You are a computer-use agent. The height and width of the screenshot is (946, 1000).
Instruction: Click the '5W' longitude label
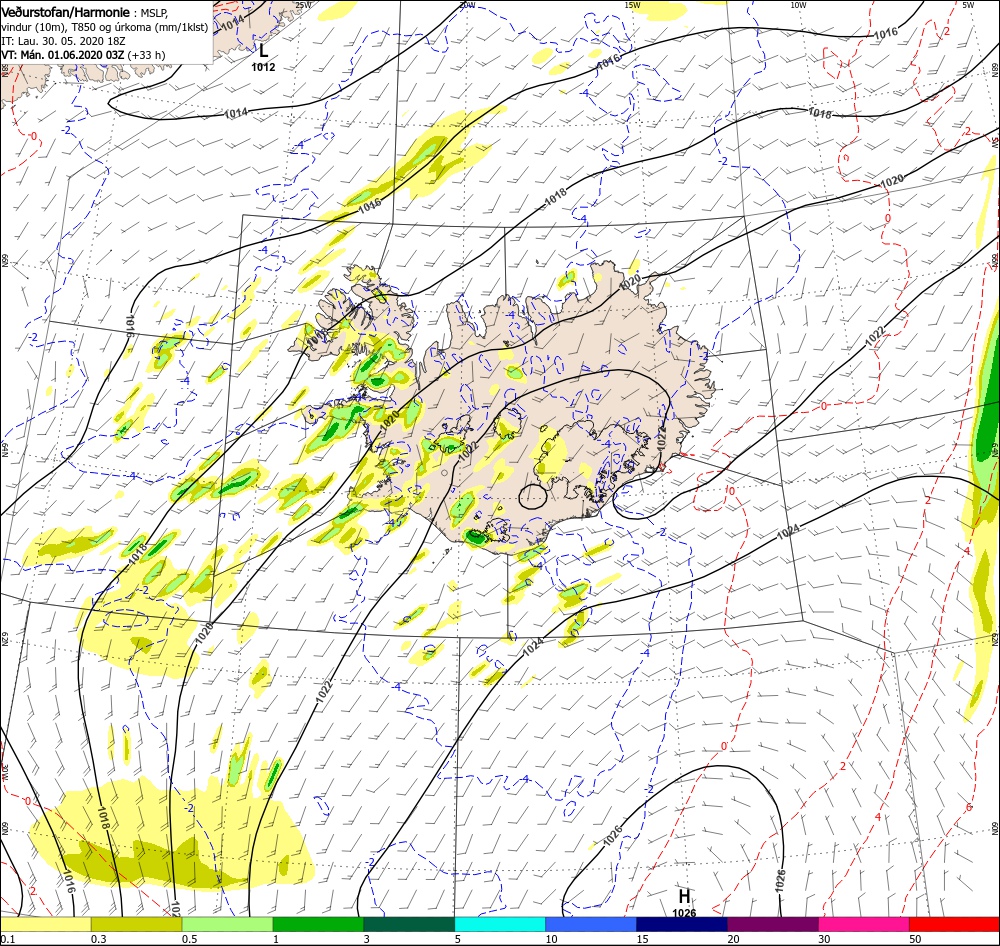coord(967,4)
